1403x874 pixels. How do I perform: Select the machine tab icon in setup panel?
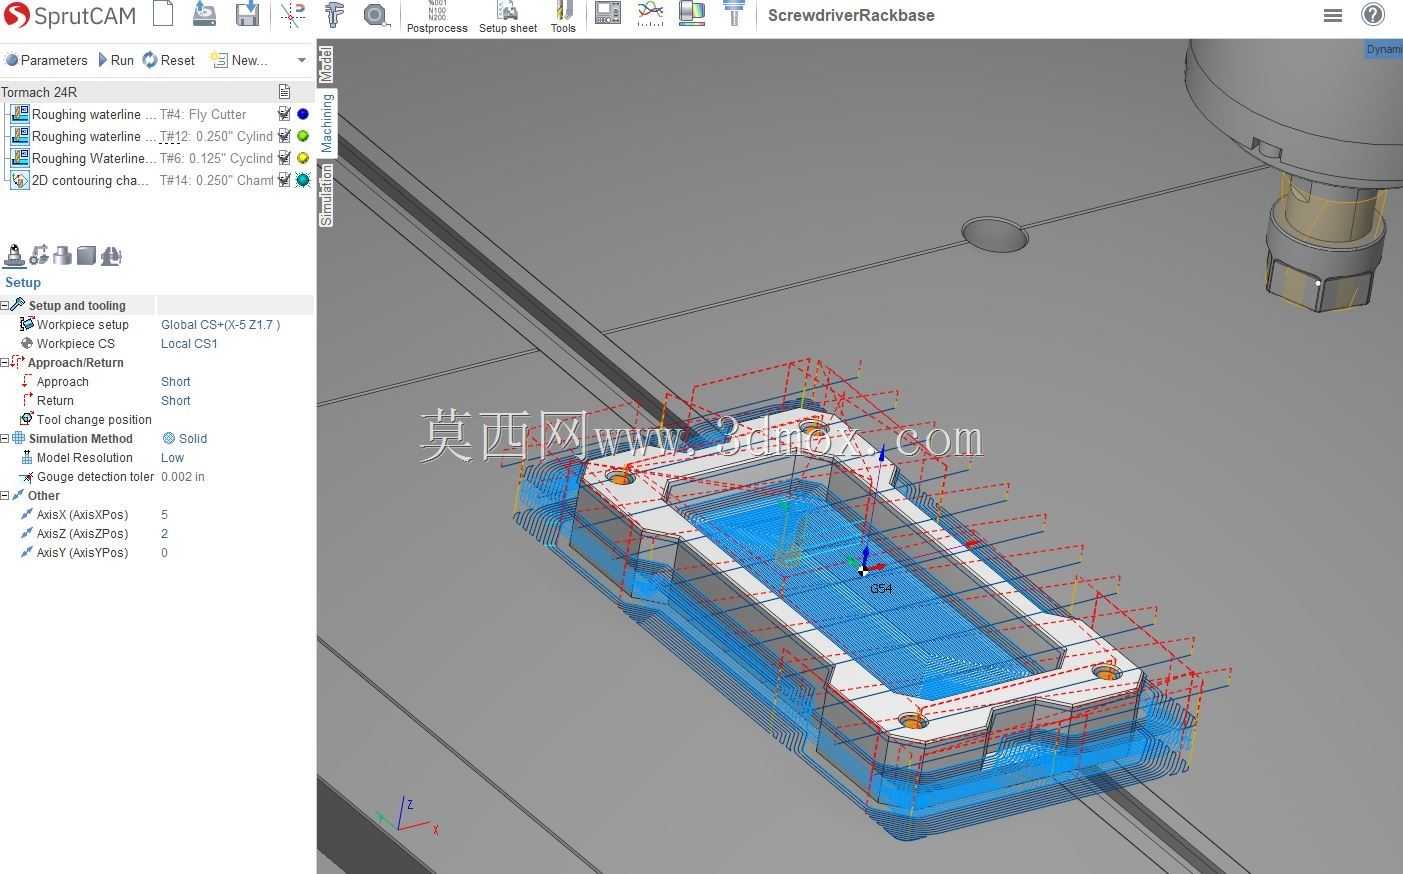coord(111,256)
